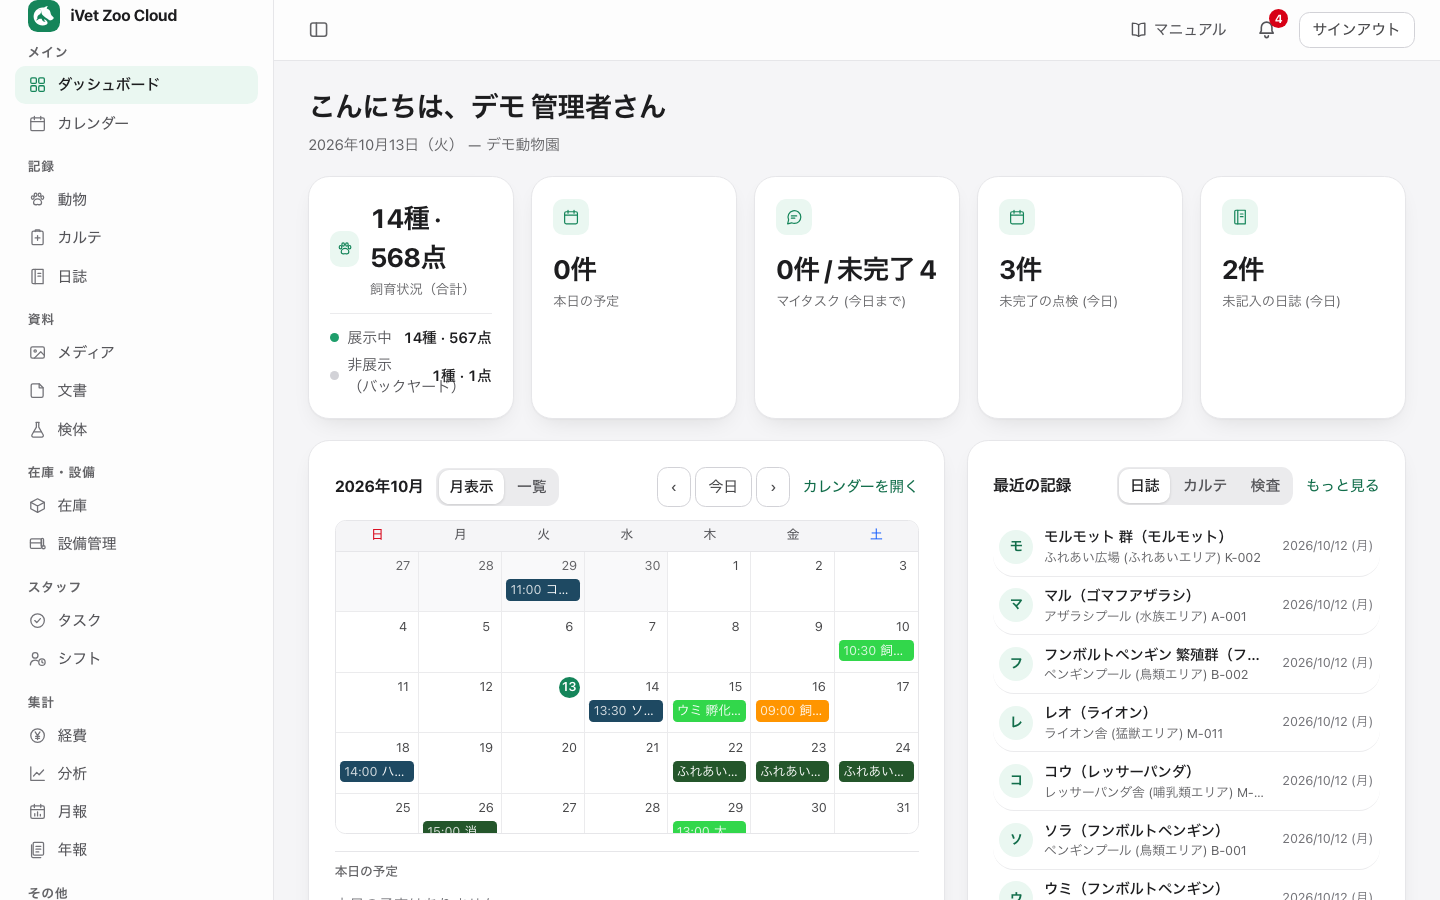Click the 13:30 event on October 14
This screenshot has width=1440, height=900.
point(626,711)
